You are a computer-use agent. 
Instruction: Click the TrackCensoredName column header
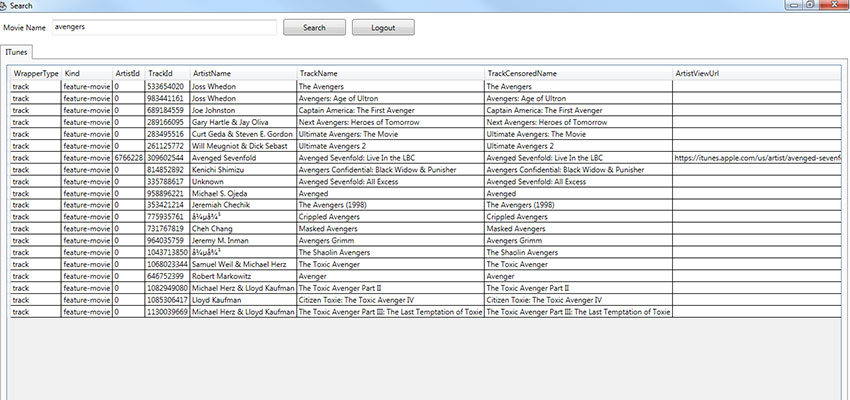578,73
